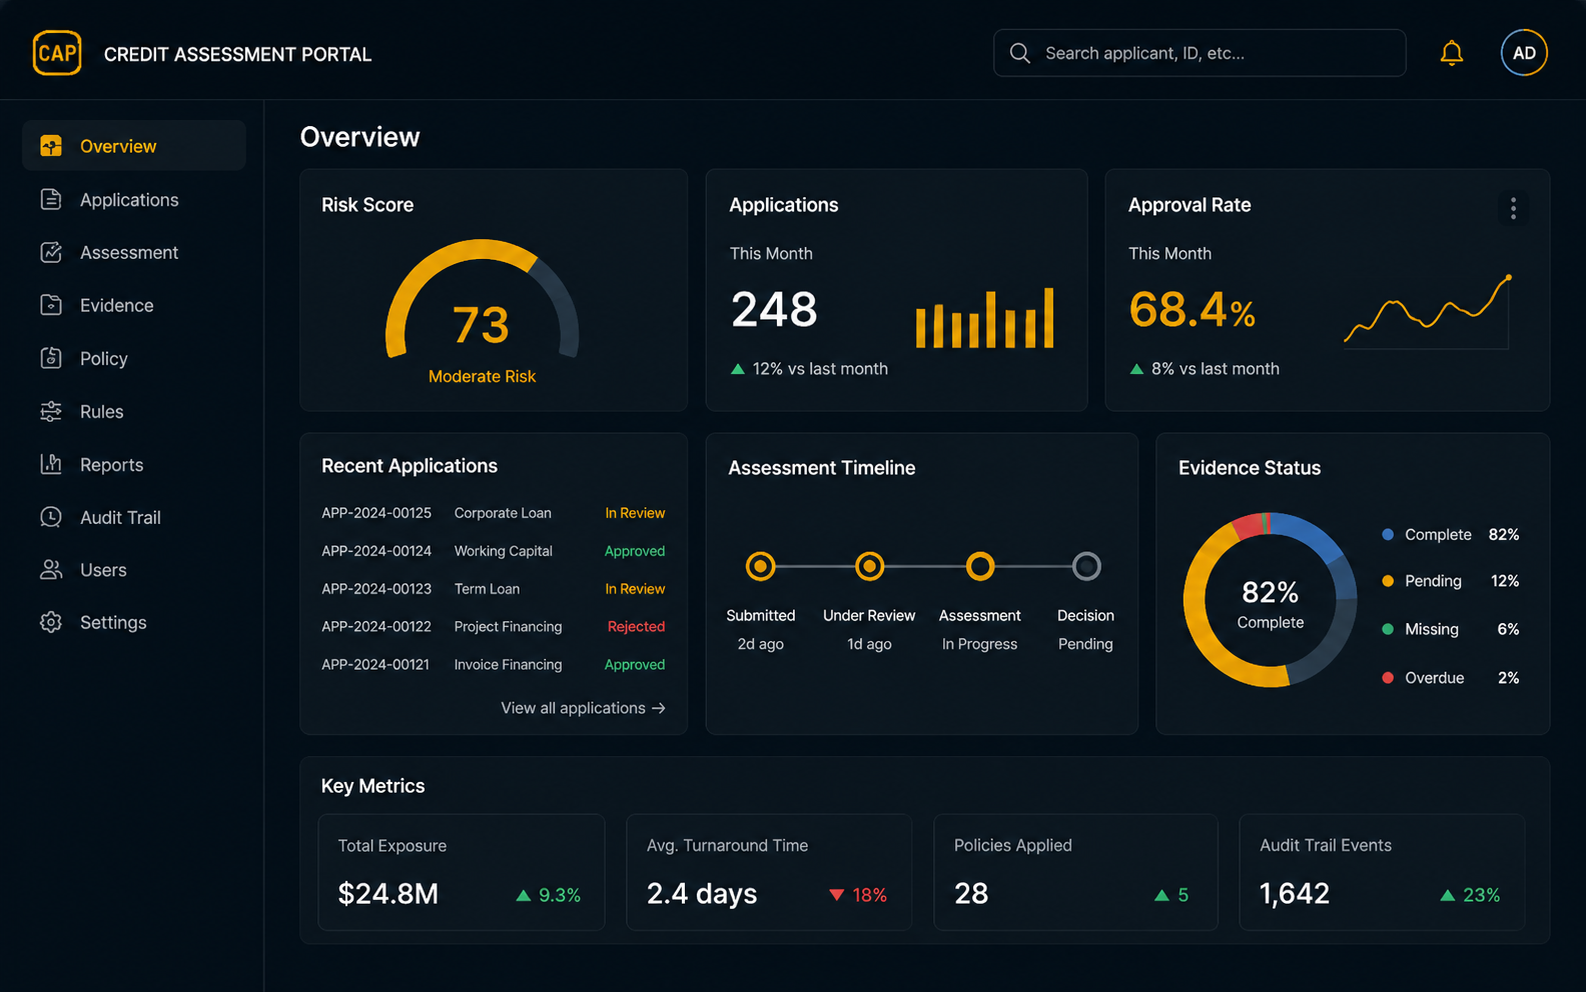Click Evidence Status donut chart
1586x992 pixels.
pos(1270,600)
